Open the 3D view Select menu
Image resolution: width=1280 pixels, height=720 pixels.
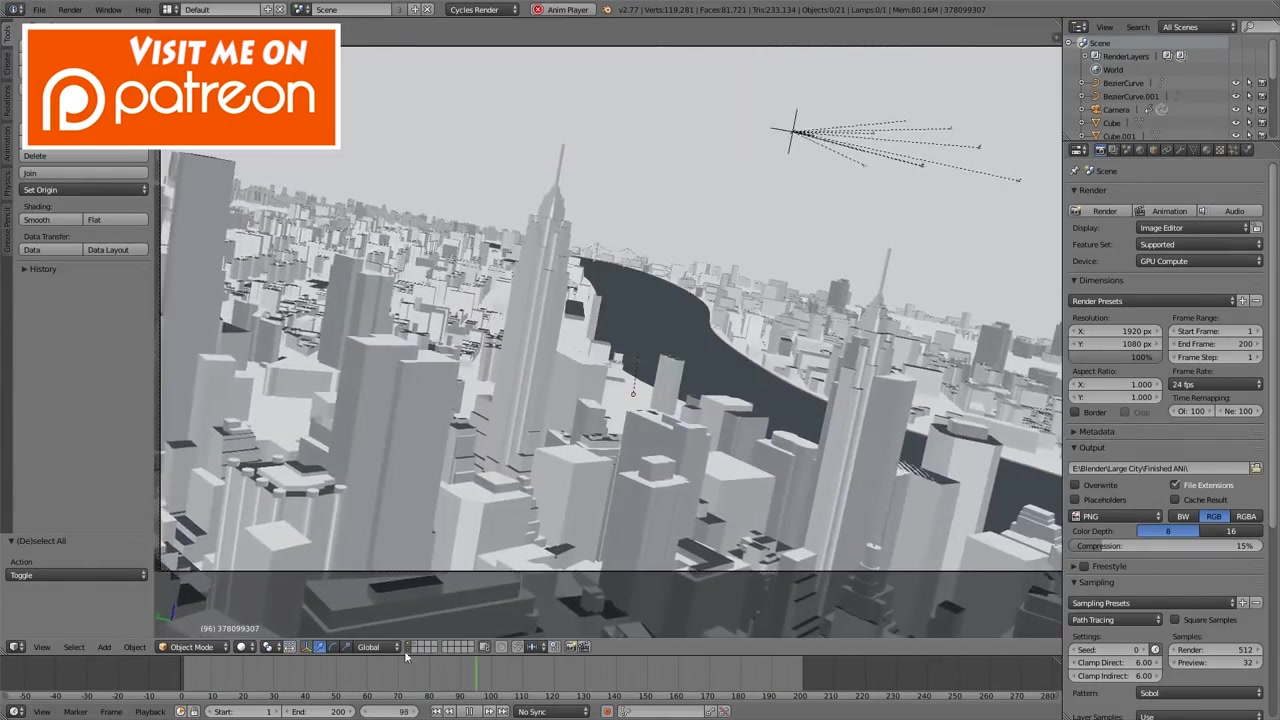click(x=74, y=647)
